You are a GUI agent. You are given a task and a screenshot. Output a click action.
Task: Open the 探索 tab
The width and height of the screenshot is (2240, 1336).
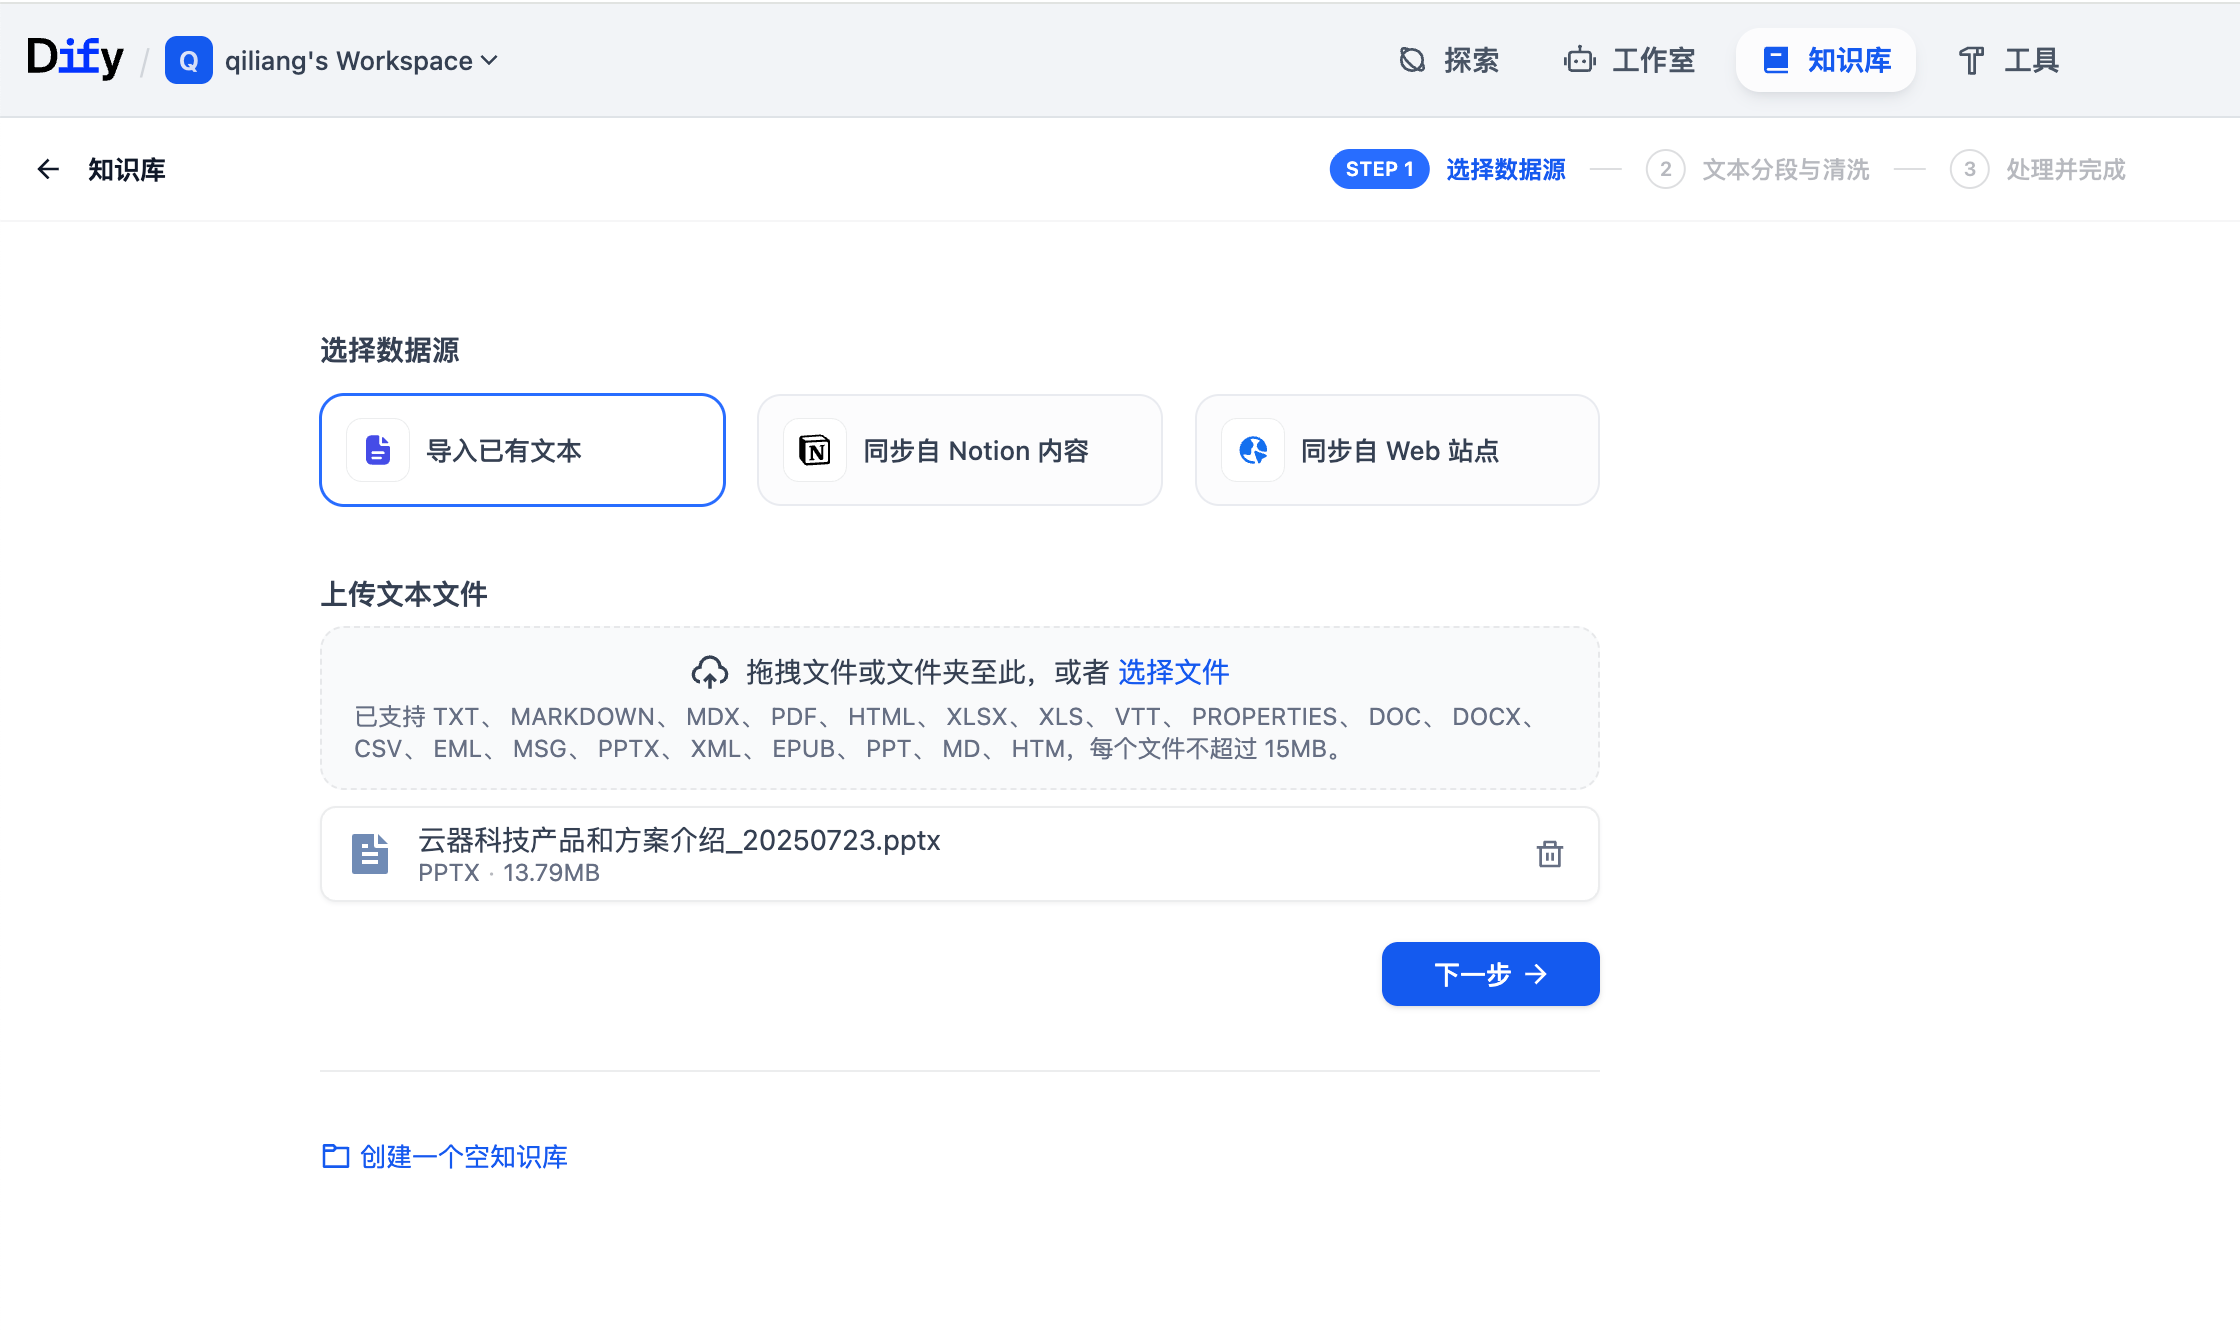(1448, 60)
